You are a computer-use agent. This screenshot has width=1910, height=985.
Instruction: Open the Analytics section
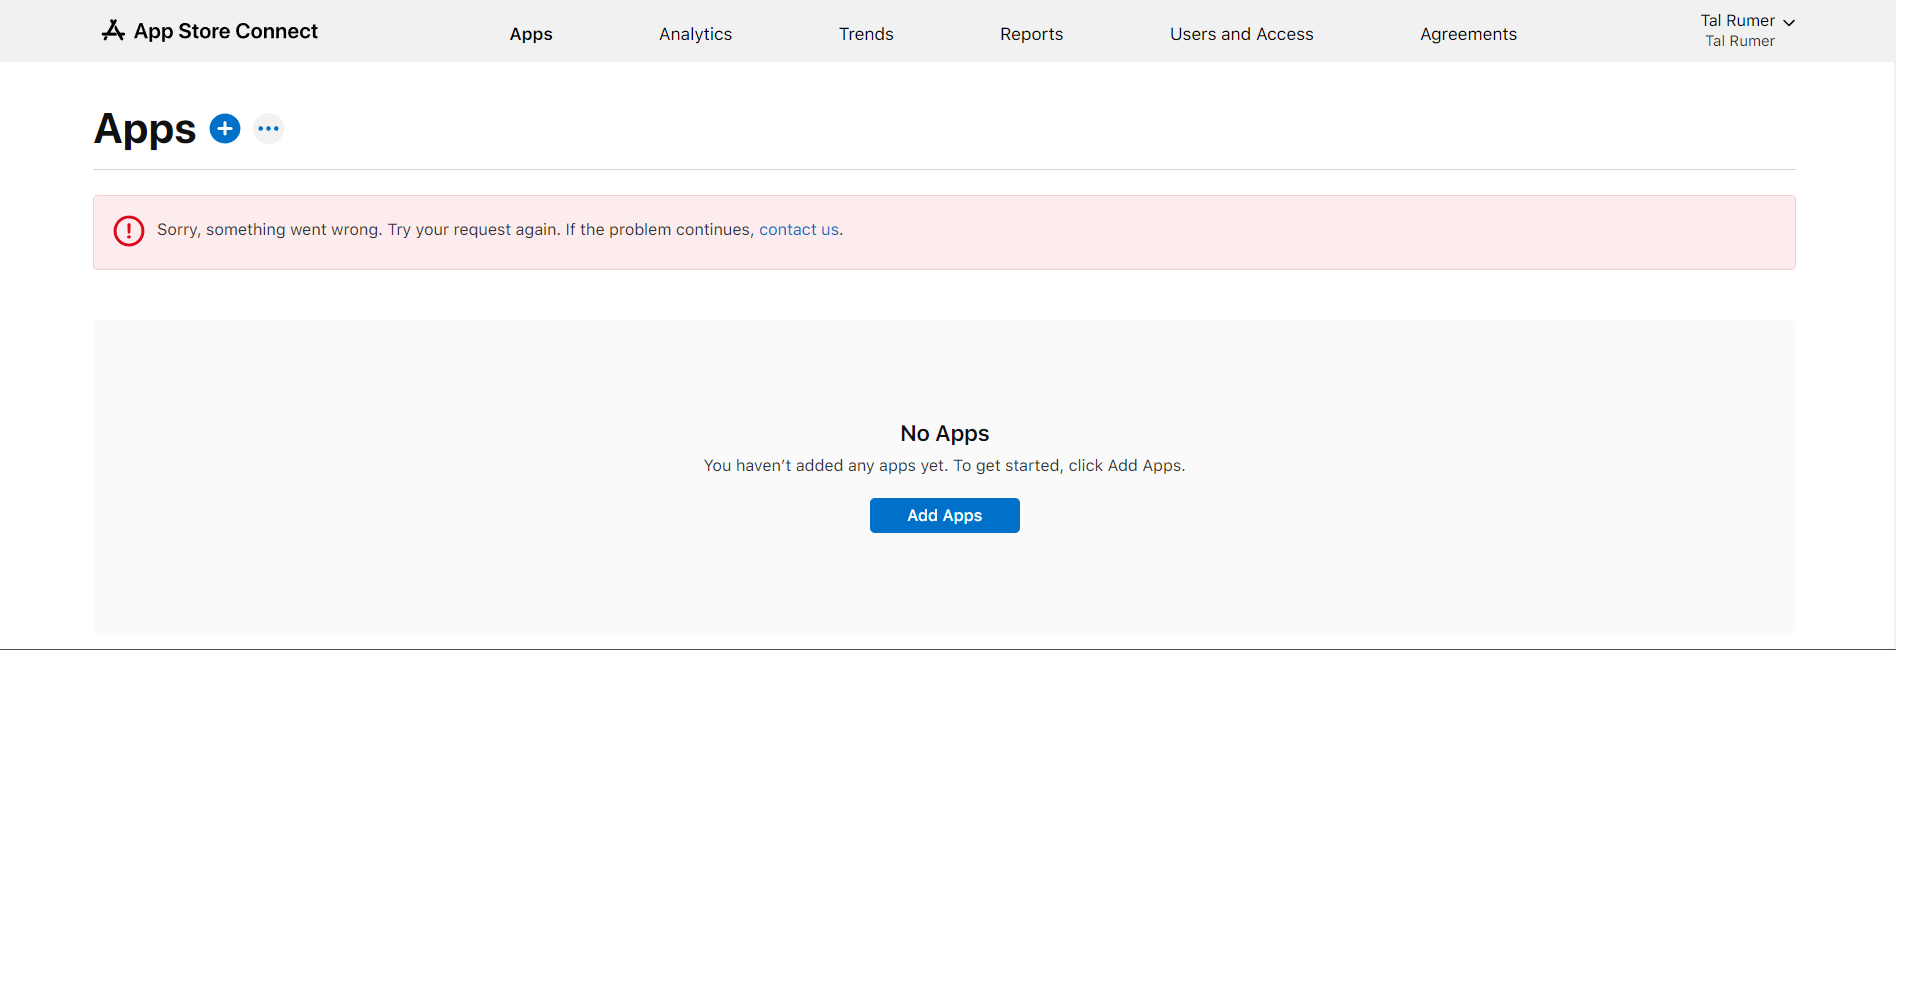pos(695,34)
